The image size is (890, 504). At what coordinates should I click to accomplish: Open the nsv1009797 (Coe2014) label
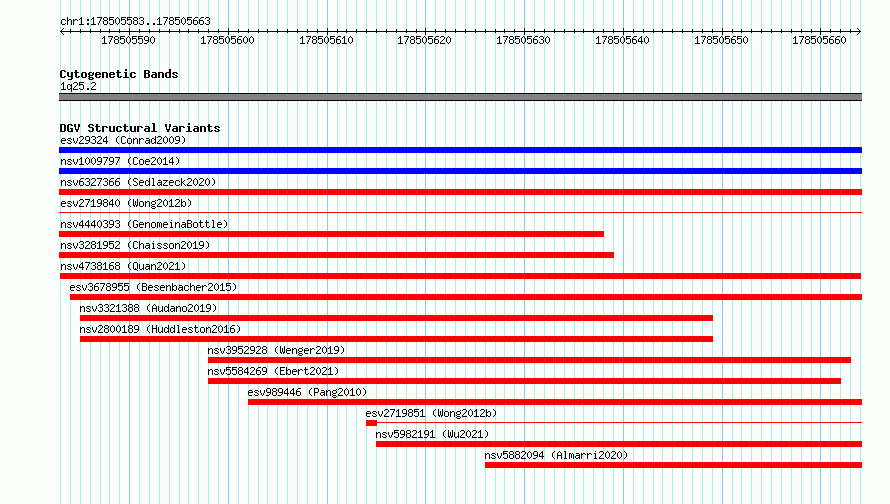point(120,161)
